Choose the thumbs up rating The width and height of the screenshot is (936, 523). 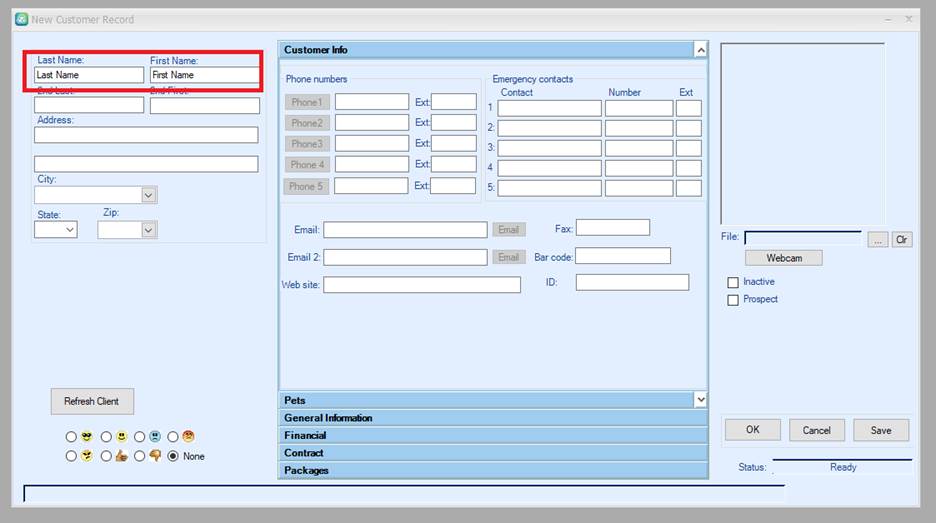(106, 456)
